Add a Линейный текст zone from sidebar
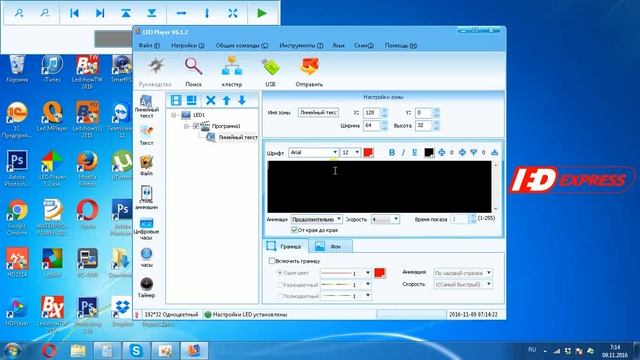This screenshot has height=360, width=640. [146, 106]
